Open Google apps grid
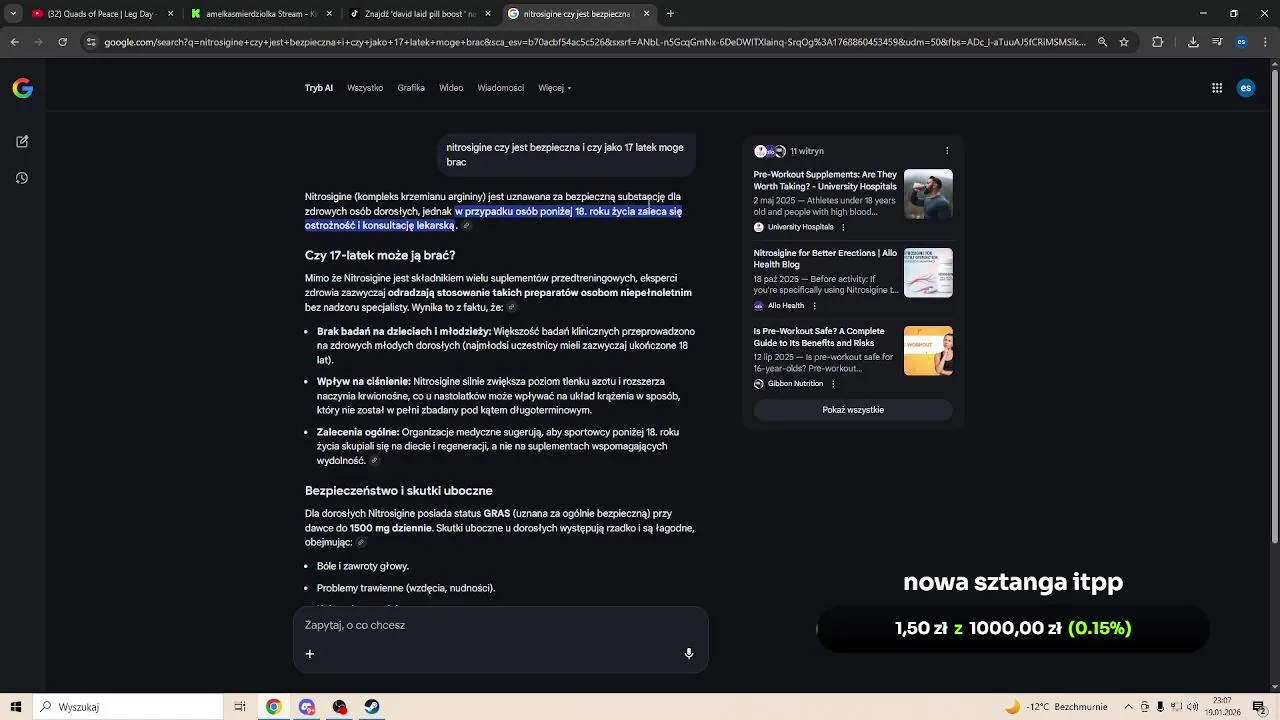 1217,88
